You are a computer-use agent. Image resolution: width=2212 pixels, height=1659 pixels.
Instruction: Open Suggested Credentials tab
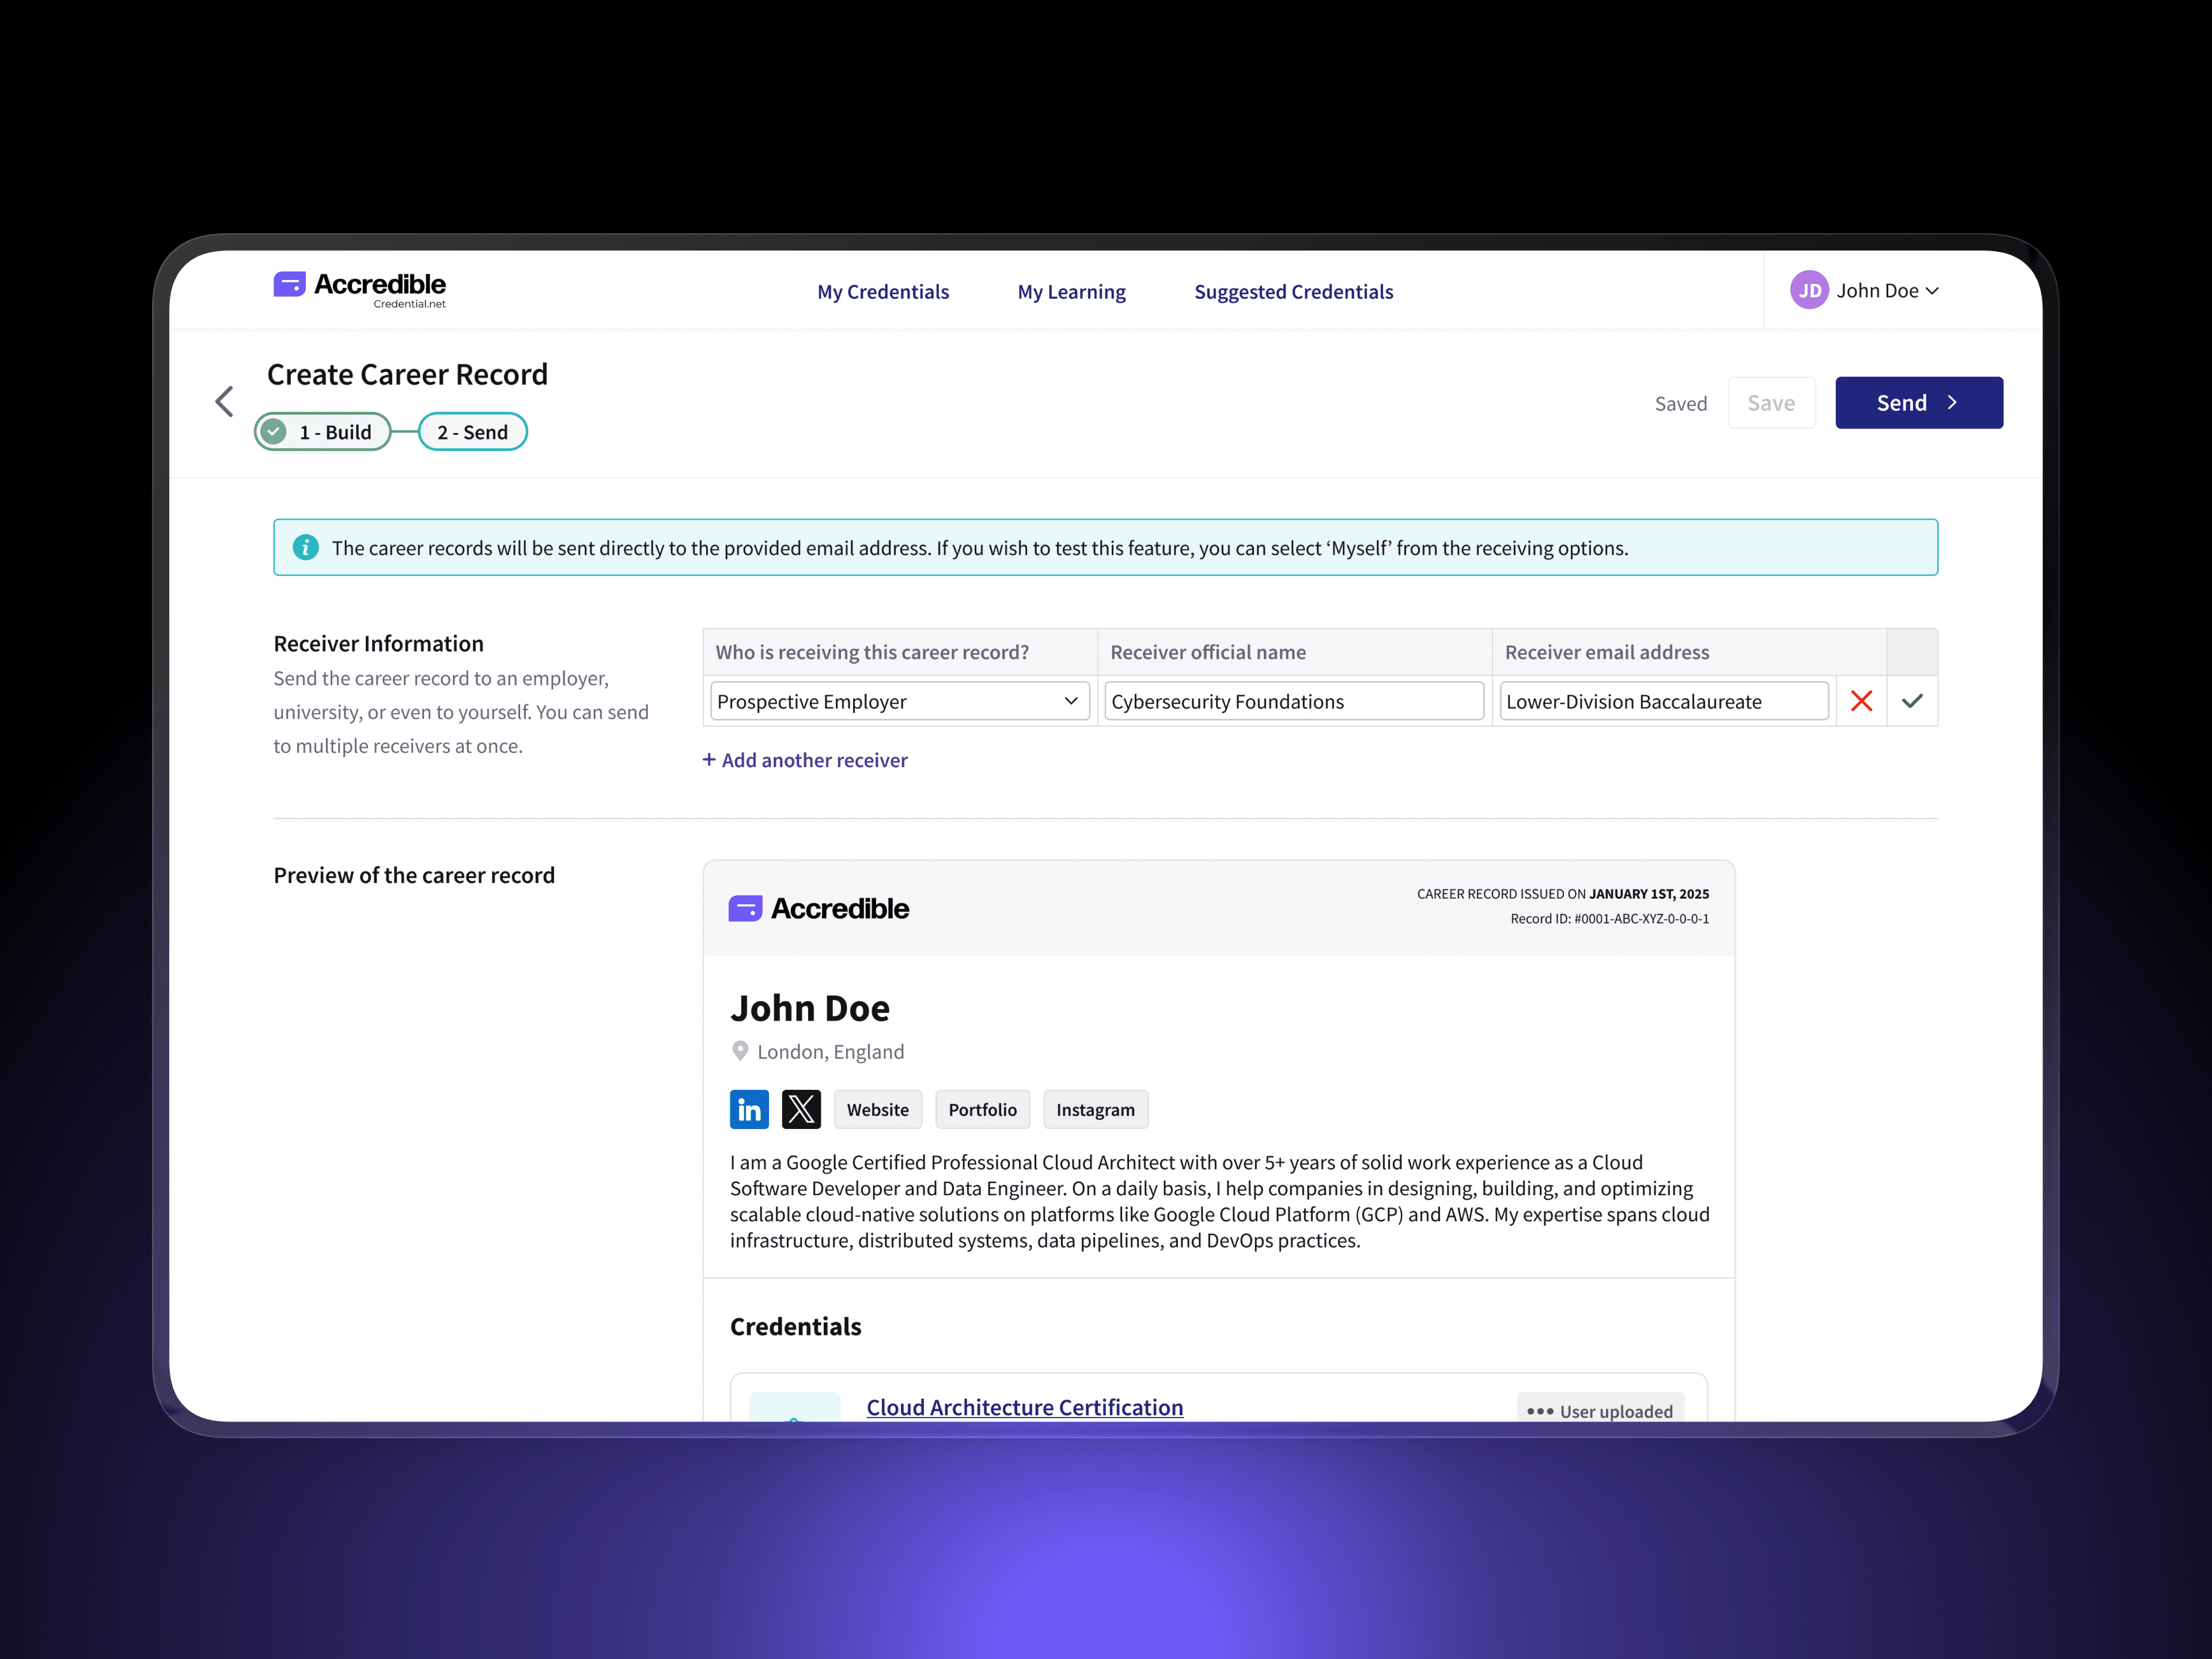(1293, 292)
